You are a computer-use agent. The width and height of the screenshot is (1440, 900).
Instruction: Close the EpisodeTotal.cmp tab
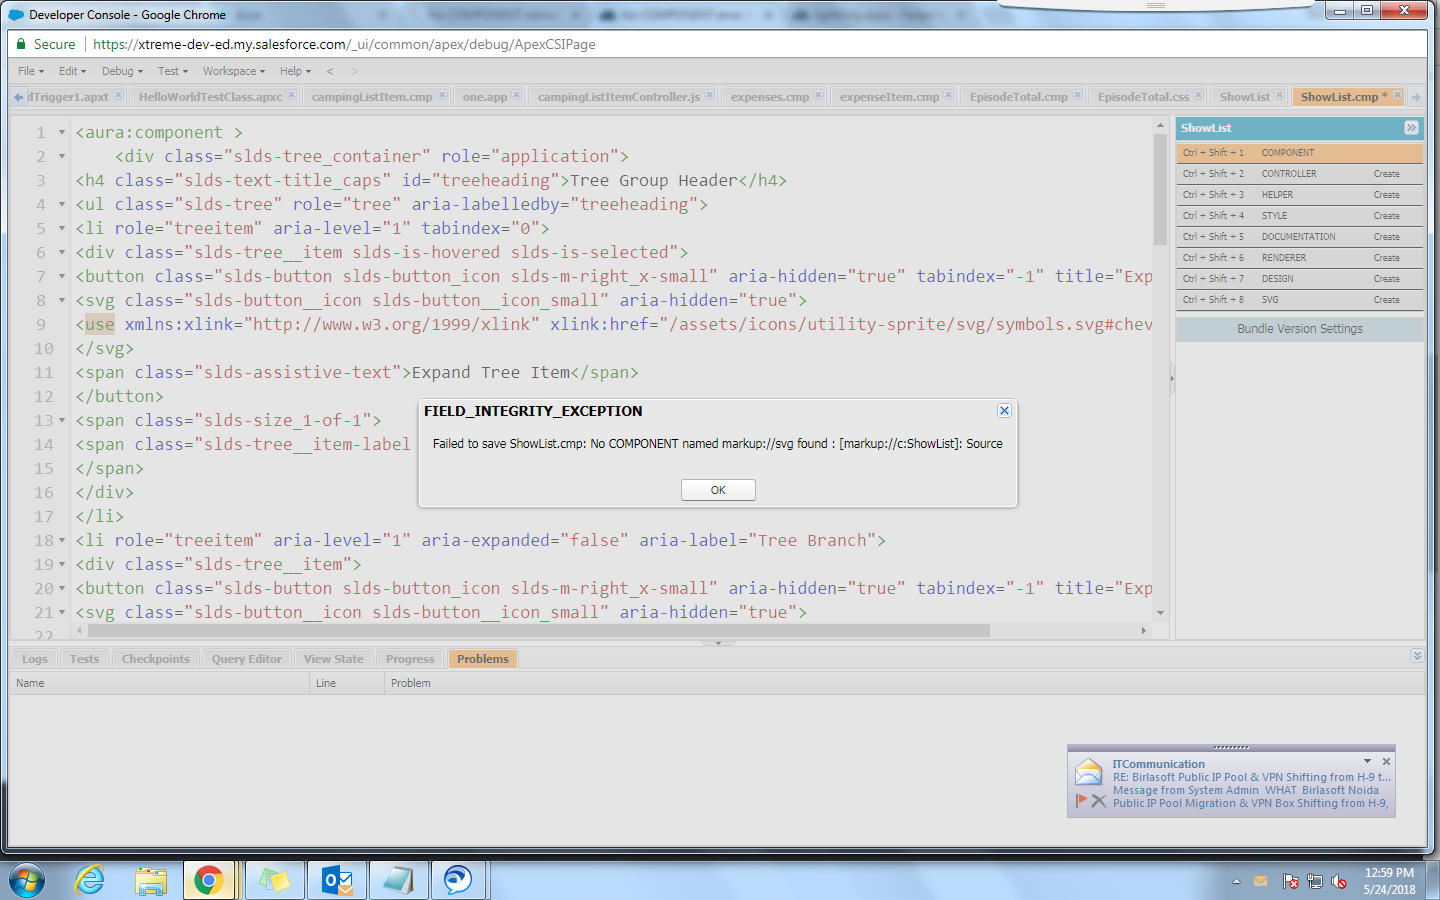tap(1077, 95)
